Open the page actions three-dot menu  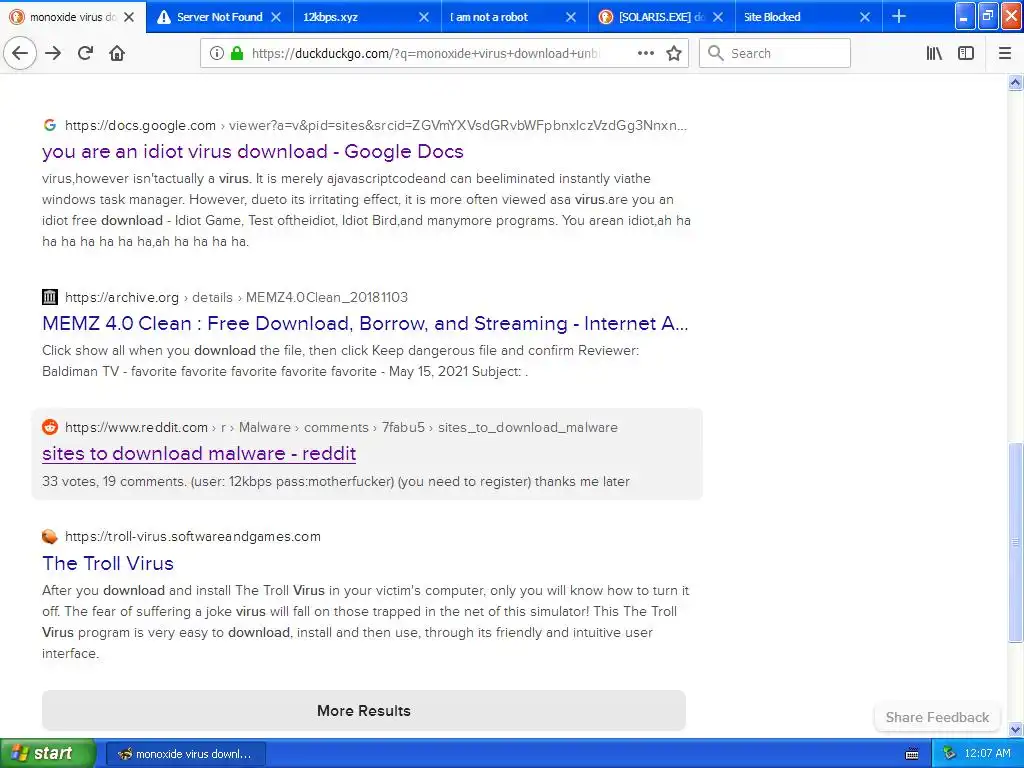click(x=645, y=53)
